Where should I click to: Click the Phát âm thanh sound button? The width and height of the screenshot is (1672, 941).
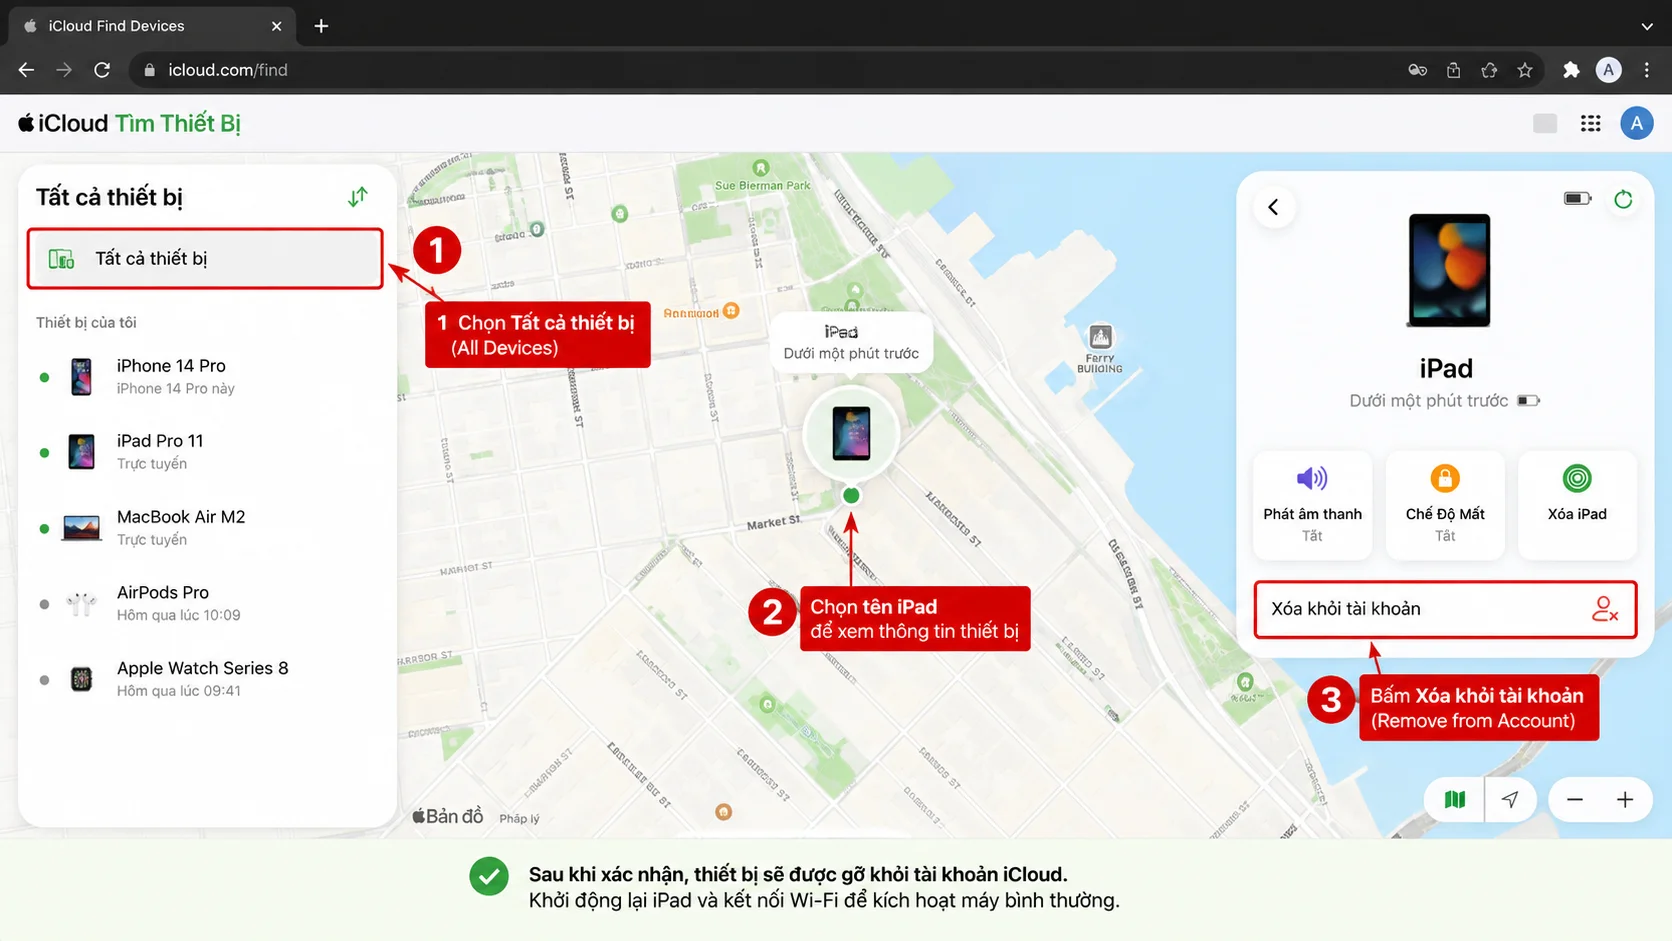click(1312, 505)
